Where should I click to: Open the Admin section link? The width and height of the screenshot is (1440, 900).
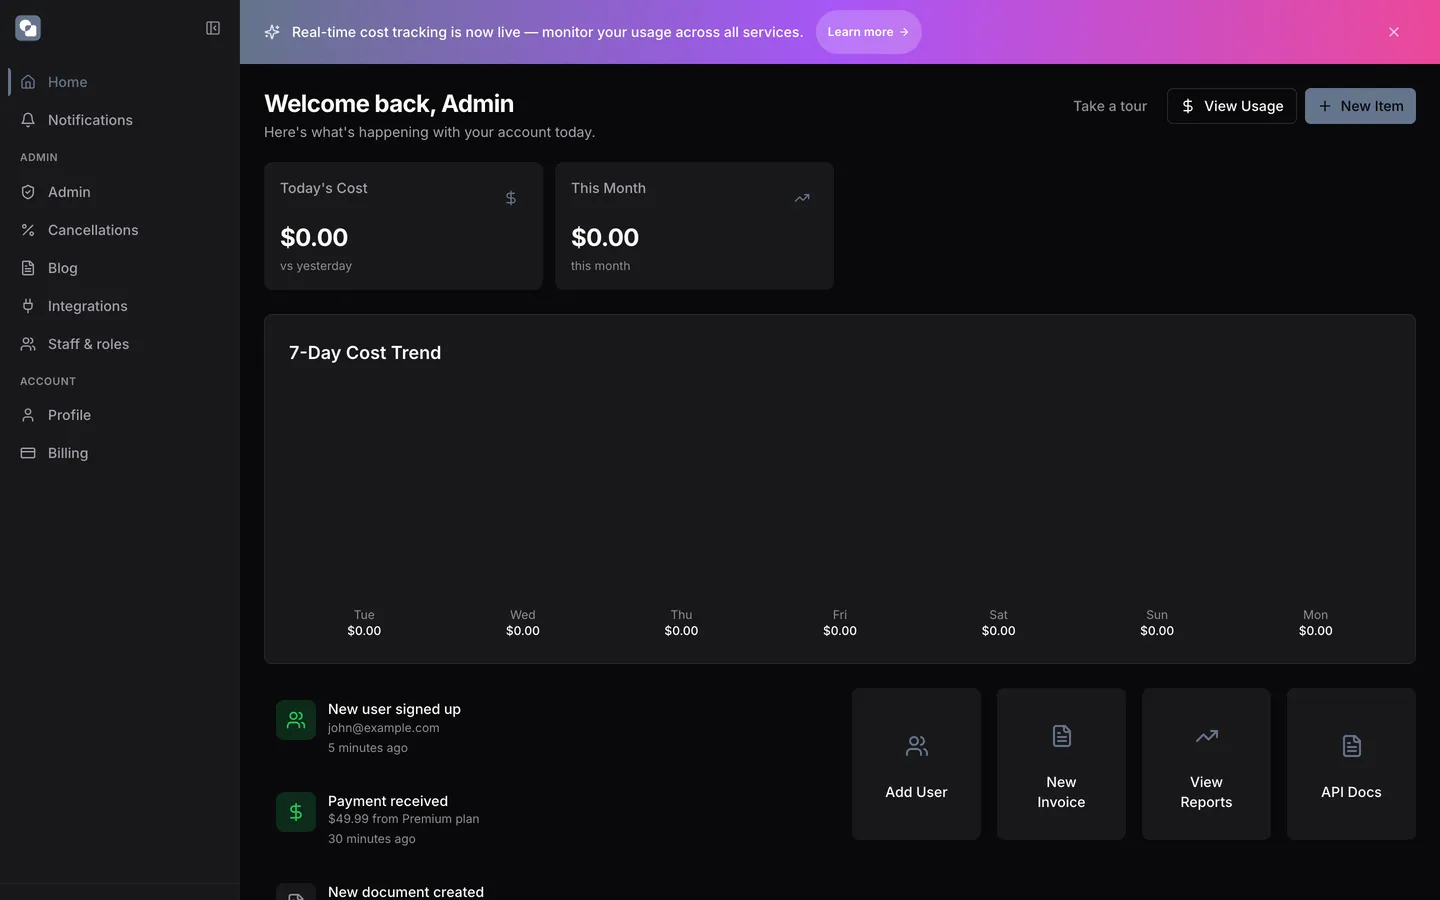pos(120,192)
